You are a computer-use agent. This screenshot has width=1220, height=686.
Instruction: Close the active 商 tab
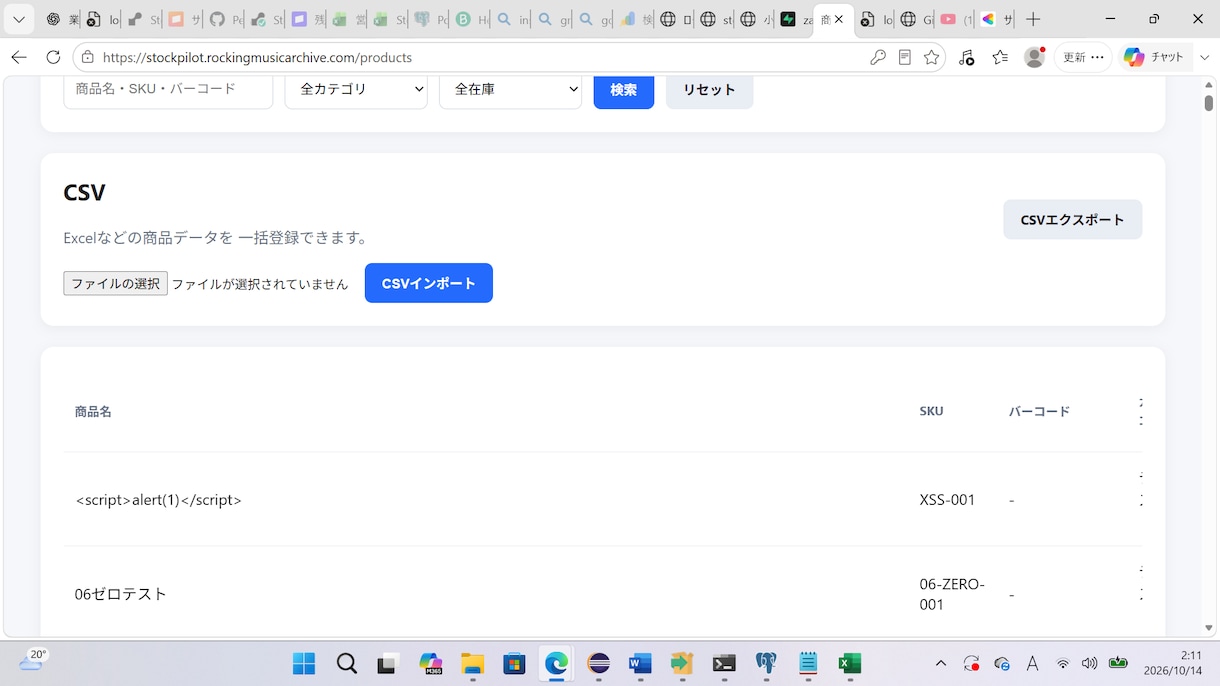839,19
